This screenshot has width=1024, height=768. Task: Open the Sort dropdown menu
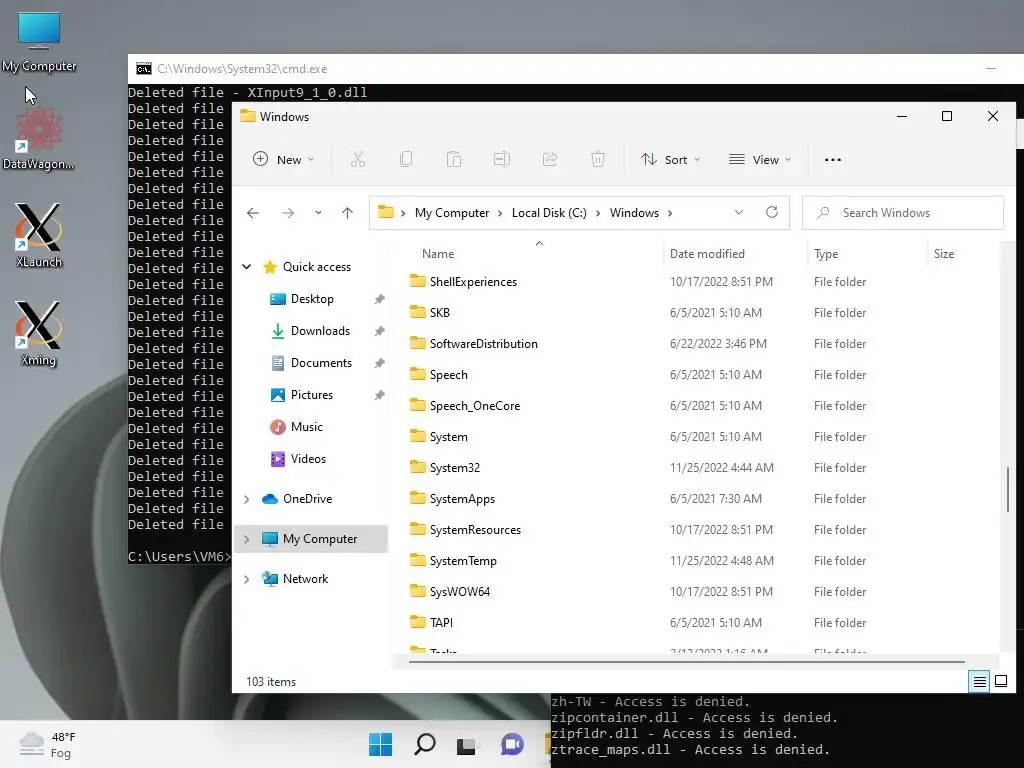coord(670,159)
